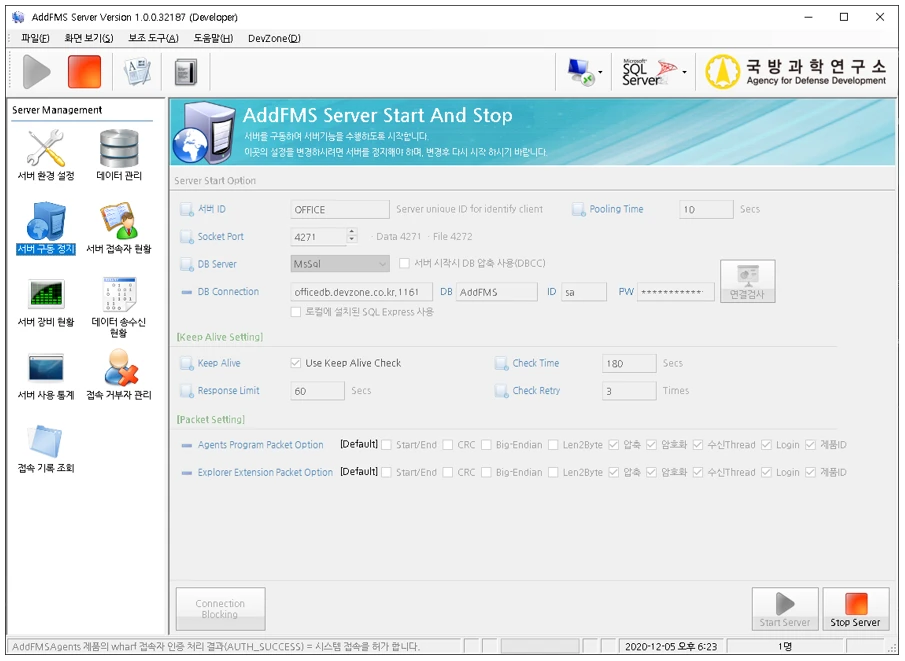This screenshot has width=905, height=661.
Task: Open the DevZone(D) menu
Action: pos(274,38)
